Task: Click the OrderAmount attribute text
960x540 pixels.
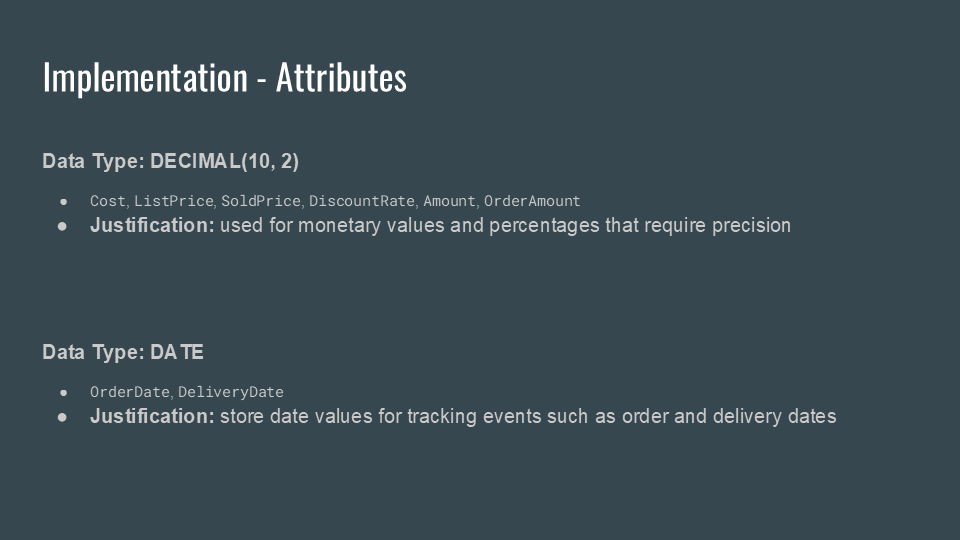Action: point(532,201)
